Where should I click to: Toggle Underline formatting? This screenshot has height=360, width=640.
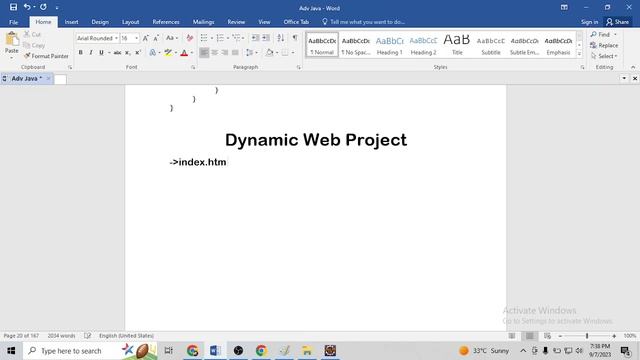click(101, 53)
